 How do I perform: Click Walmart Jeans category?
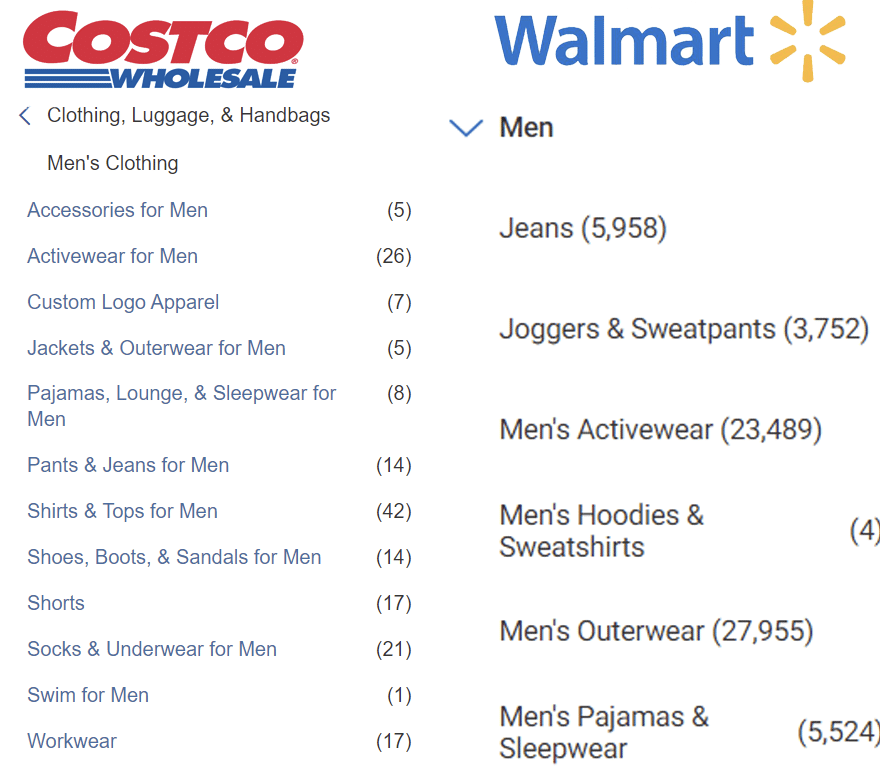583,228
